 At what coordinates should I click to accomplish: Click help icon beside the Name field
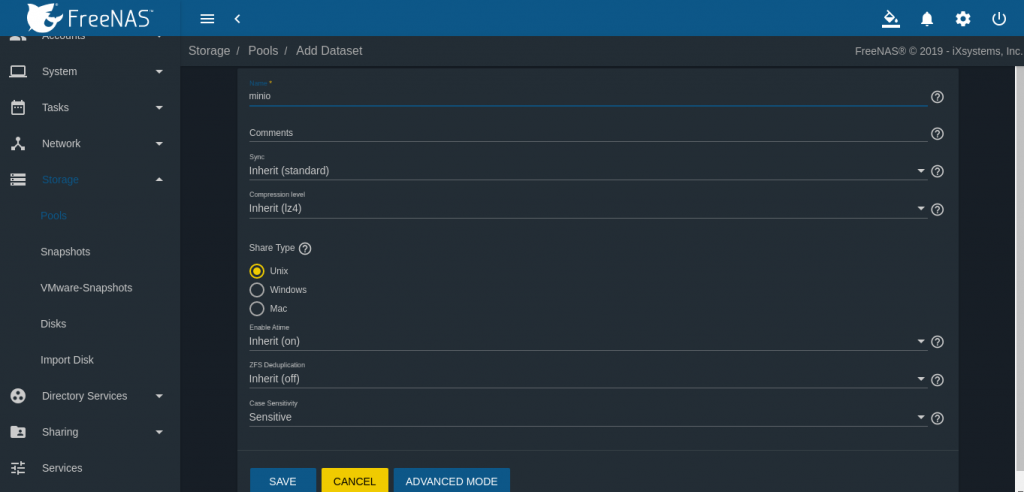tap(937, 97)
